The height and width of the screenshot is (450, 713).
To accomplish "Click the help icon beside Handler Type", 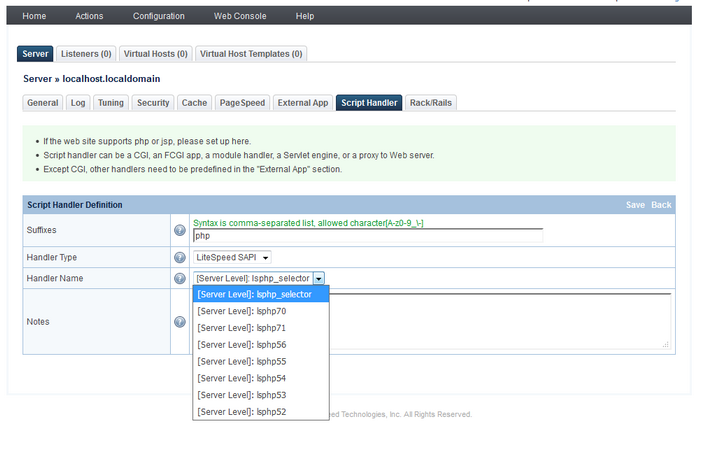I will 180,257.
